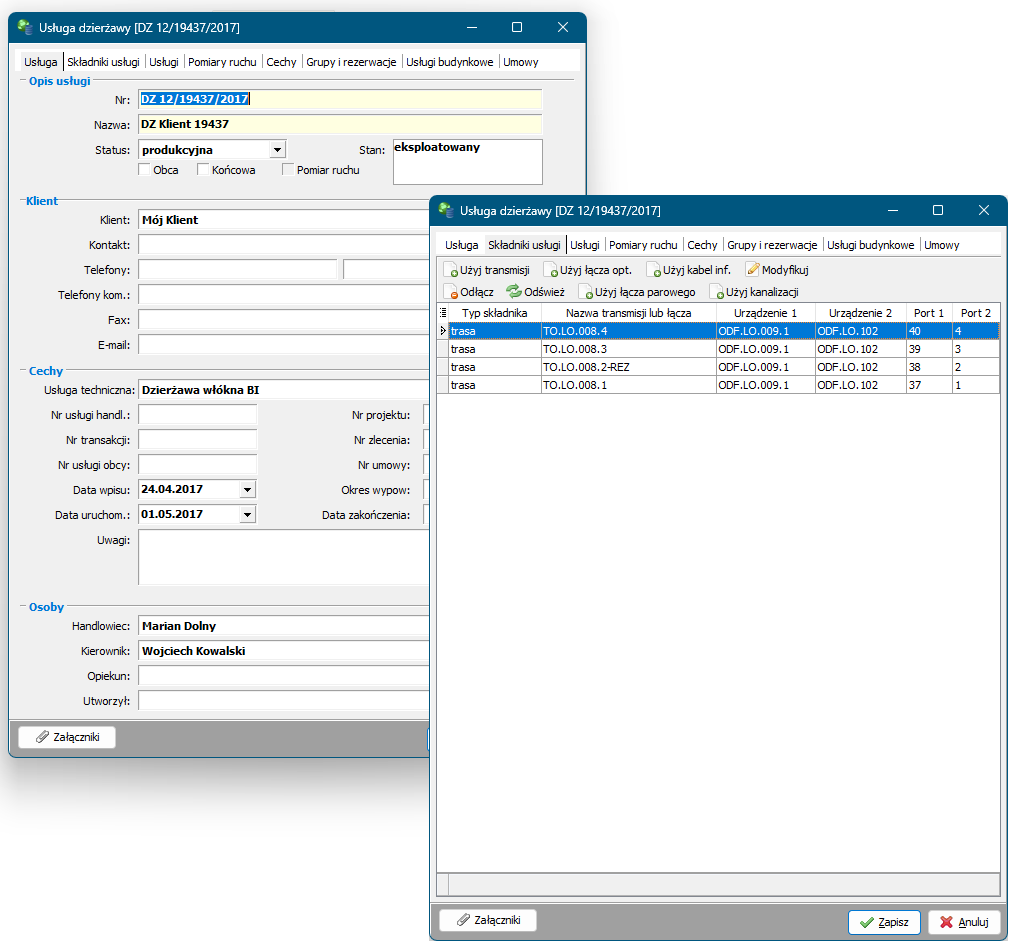The image size is (1020, 952).
Task: Focus the Klient field with Mój Klient
Action: point(284,220)
